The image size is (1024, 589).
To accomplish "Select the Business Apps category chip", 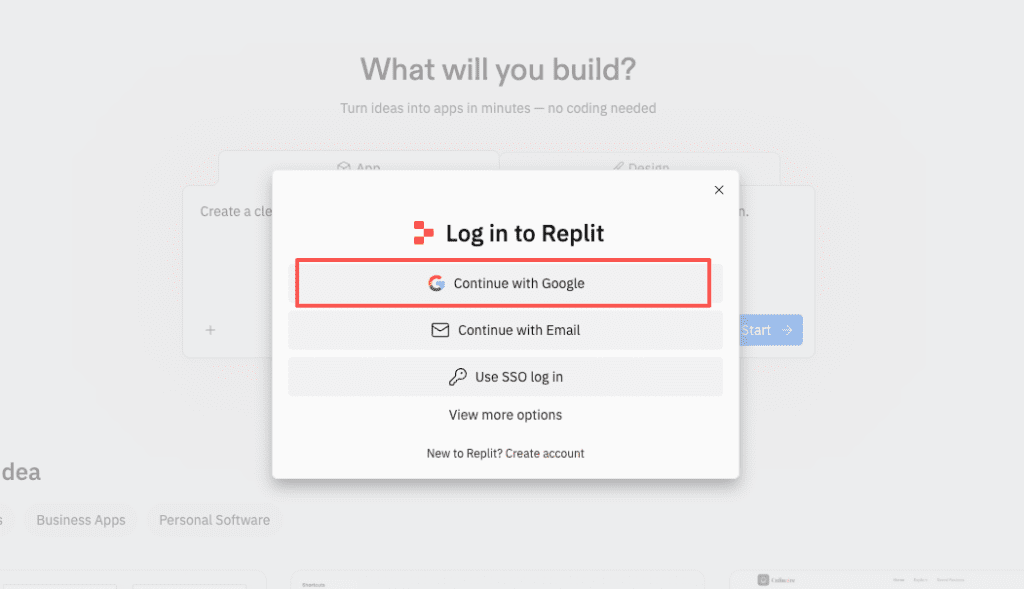I will (81, 520).
